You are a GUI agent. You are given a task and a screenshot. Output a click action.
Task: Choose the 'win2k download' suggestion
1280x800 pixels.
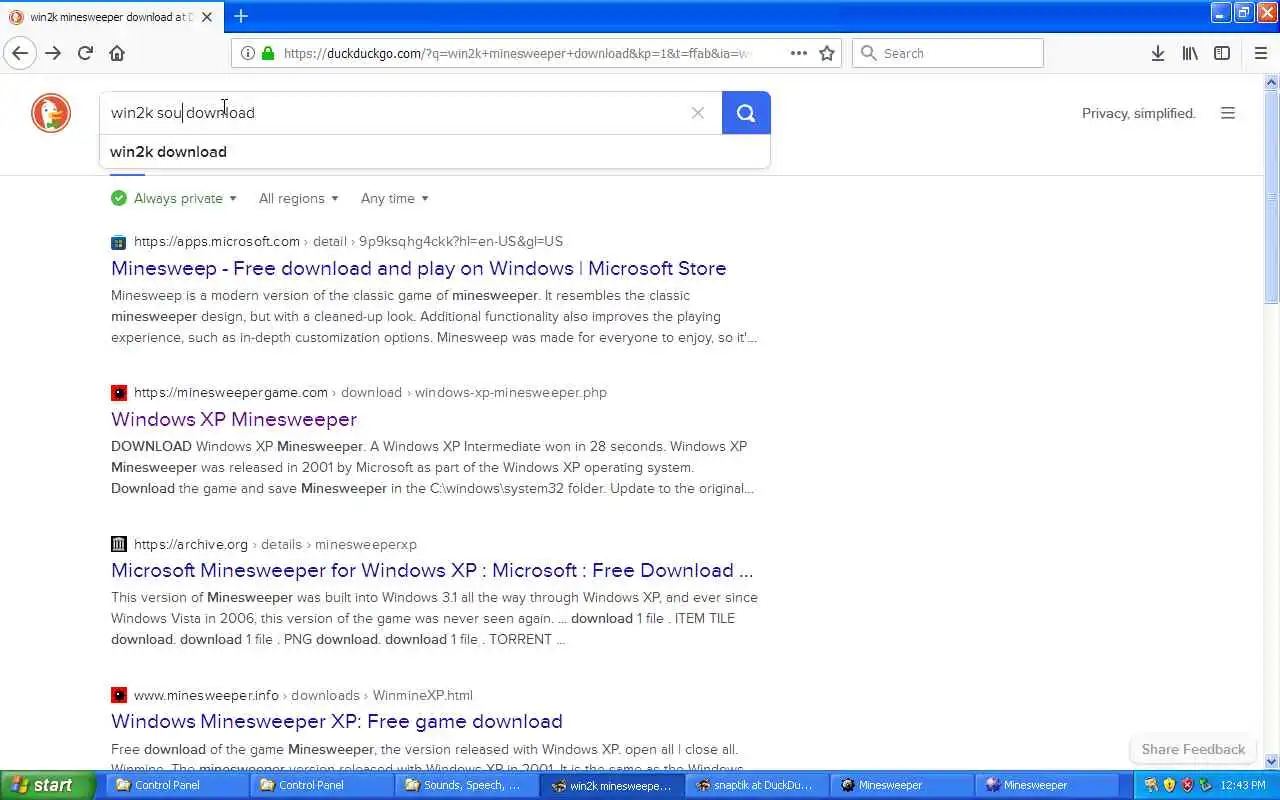[435, 152]
